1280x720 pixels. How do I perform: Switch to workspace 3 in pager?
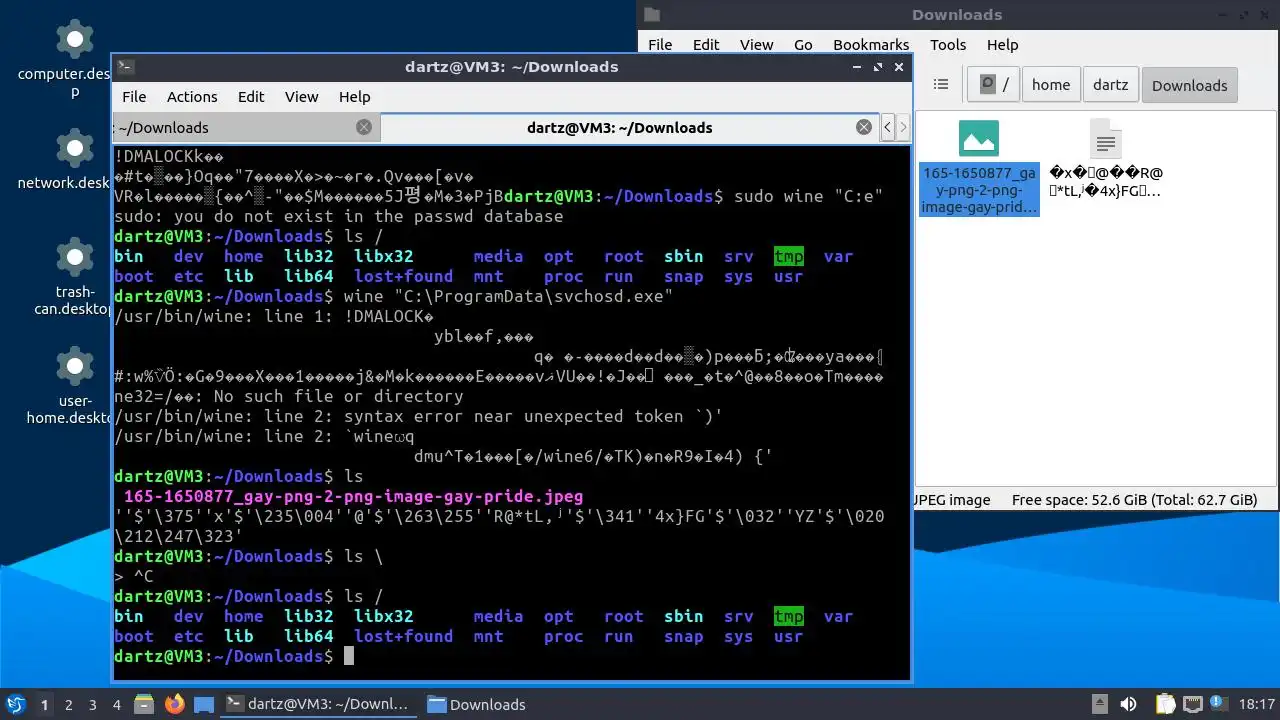pyautogui.click(x=92, y=704)
